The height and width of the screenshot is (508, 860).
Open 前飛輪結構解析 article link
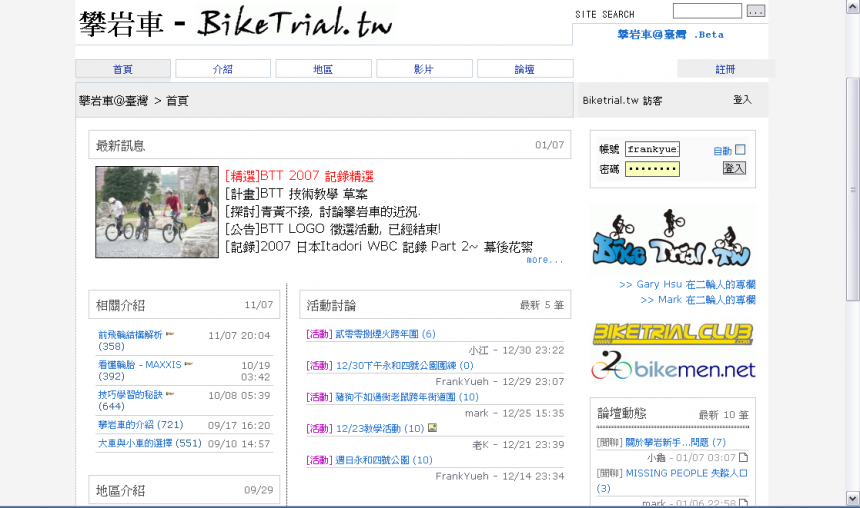point(130,335)
